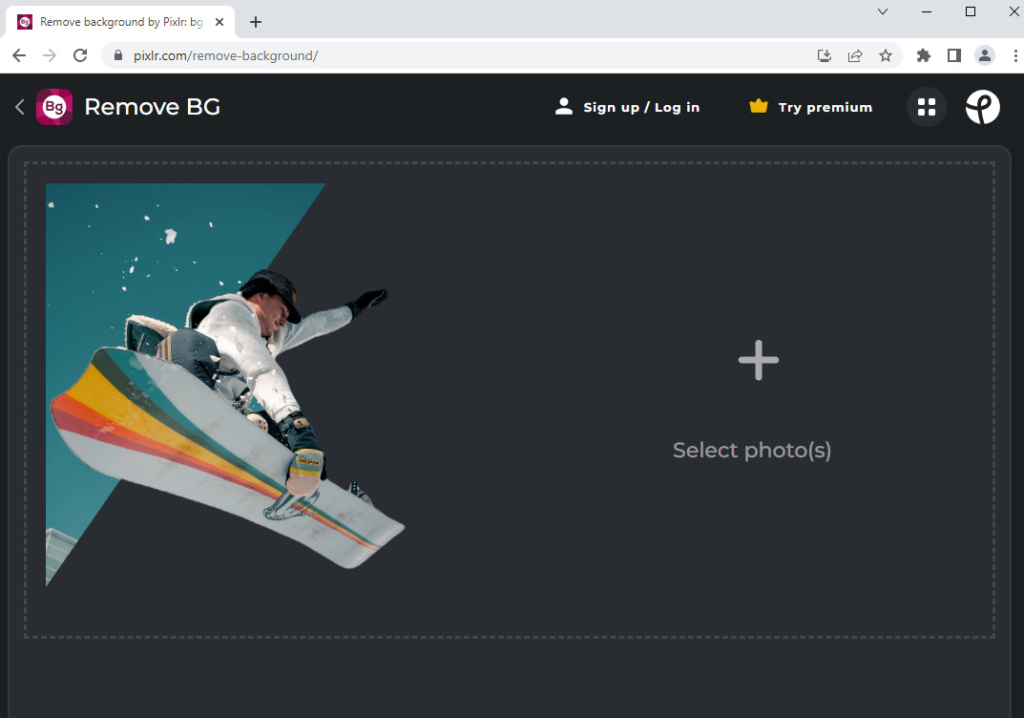Bookmark this page with the star icon
Screen dimensions: 1024x718
885,56
